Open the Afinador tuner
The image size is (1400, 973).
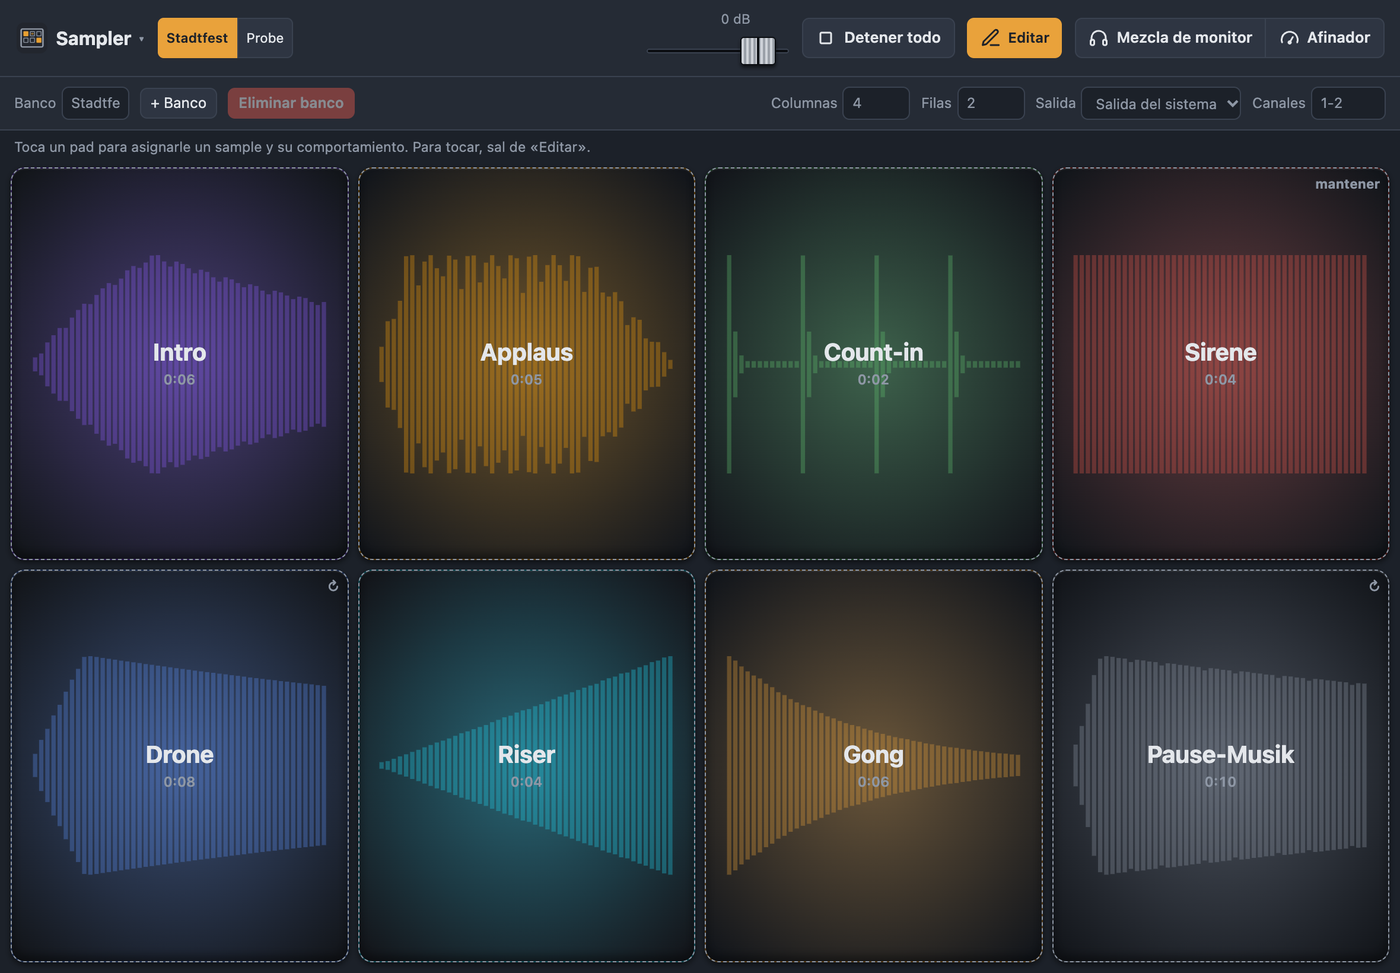coord(1325,38)
